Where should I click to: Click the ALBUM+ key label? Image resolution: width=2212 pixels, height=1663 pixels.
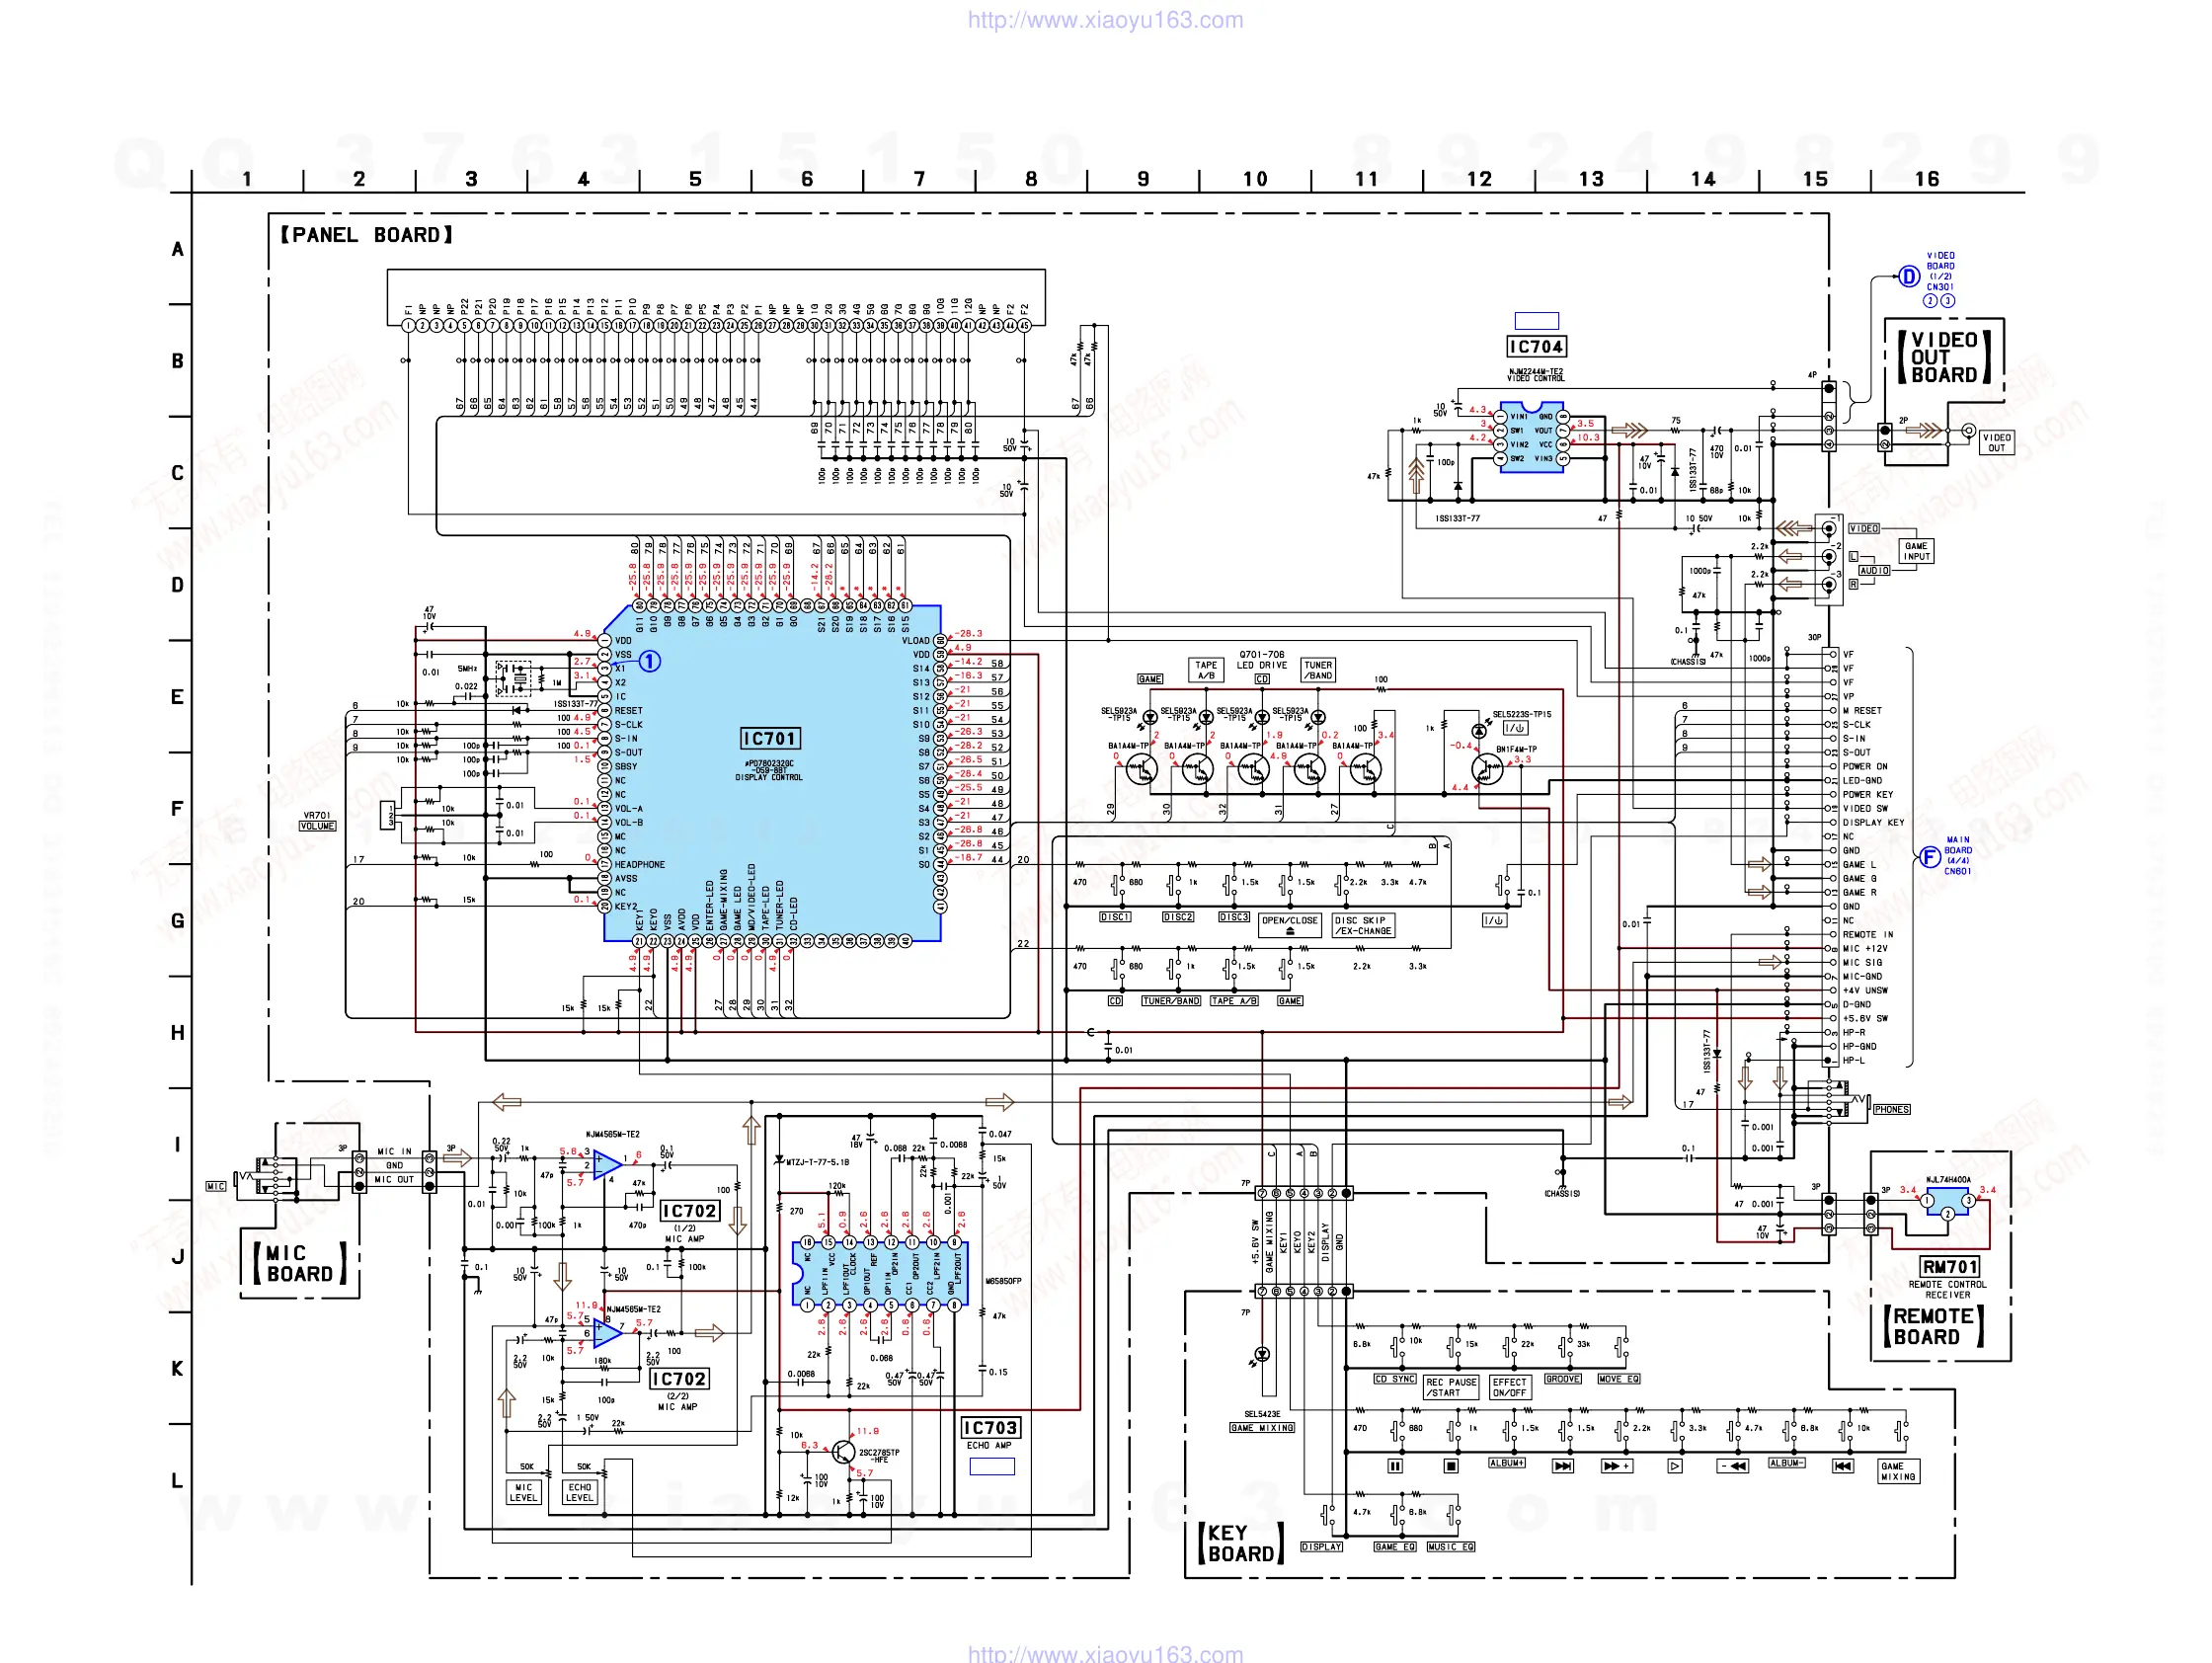pyautogui.click(x=1507, y=1463)
